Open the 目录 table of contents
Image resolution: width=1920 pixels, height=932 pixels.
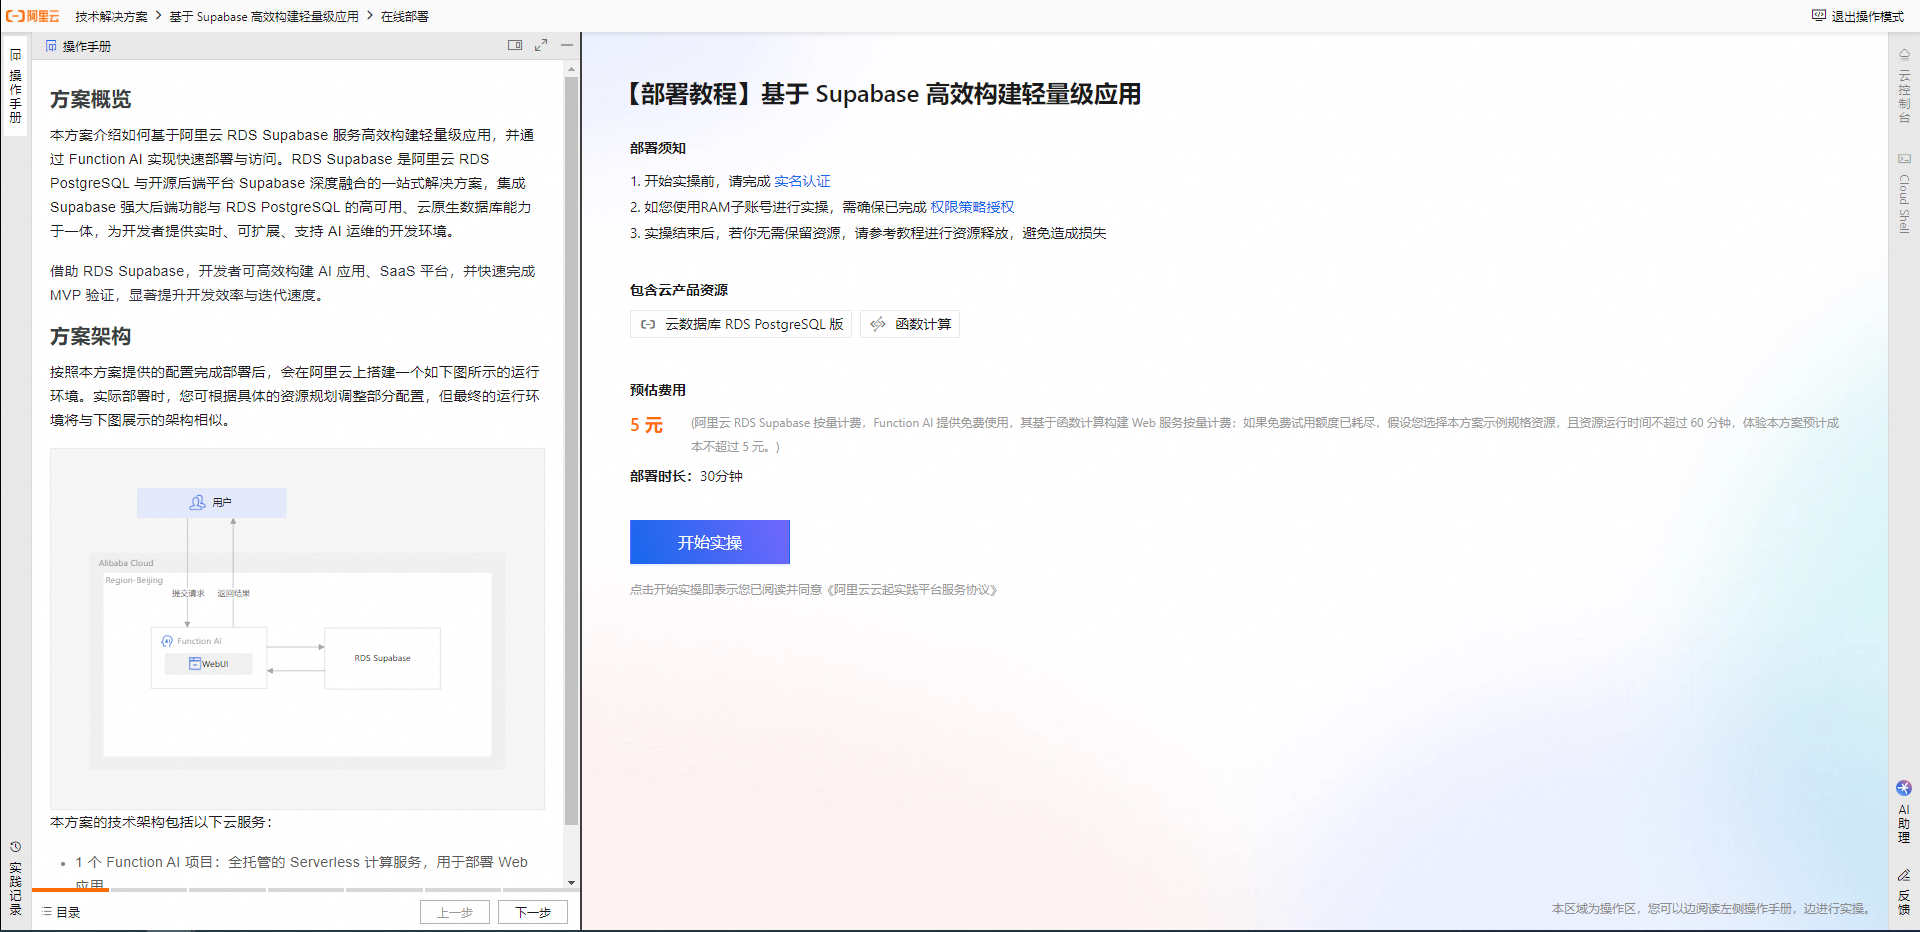[x=61, y=912]
